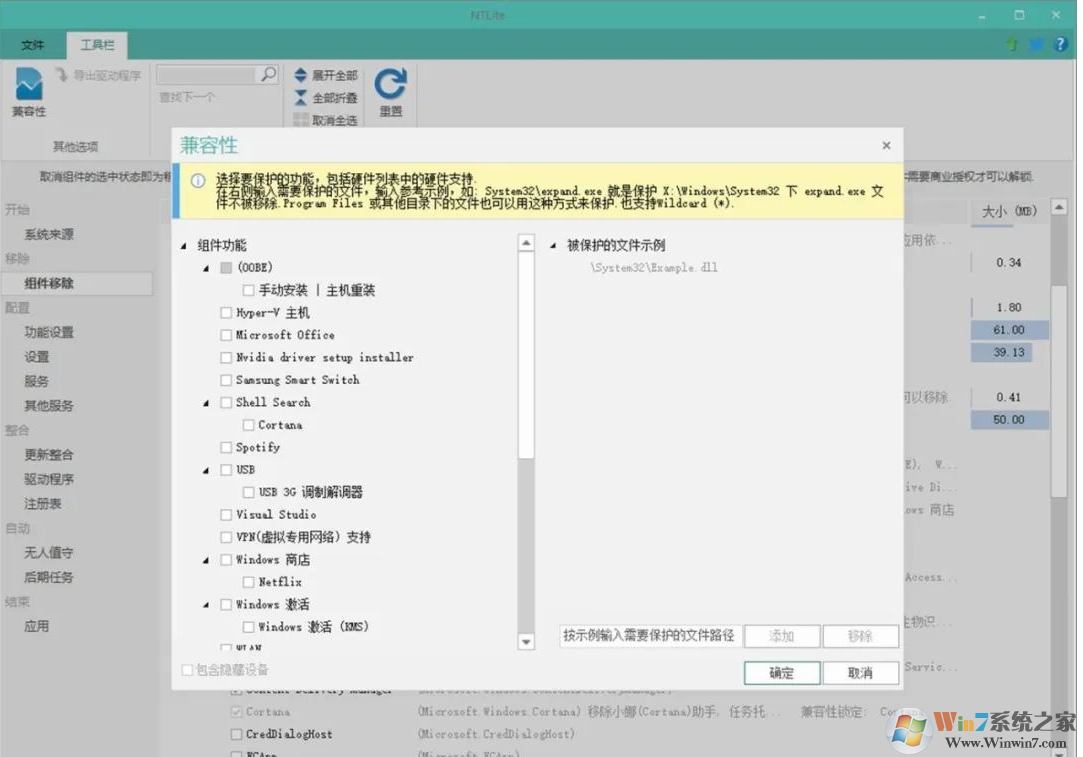Click the help question mark icon
This screenshot has height=757, width=1083.
click(x=1060, y=44)
